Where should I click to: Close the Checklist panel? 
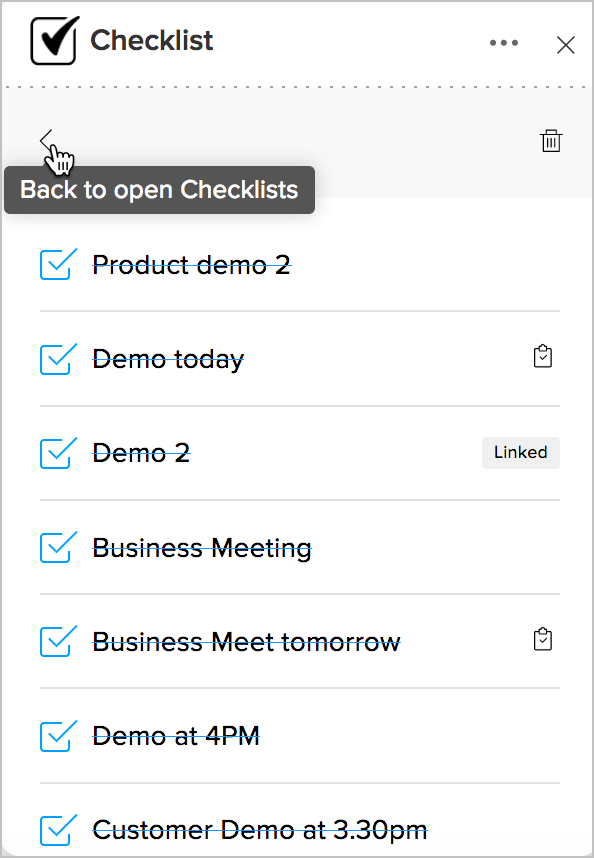pos(566,45)
